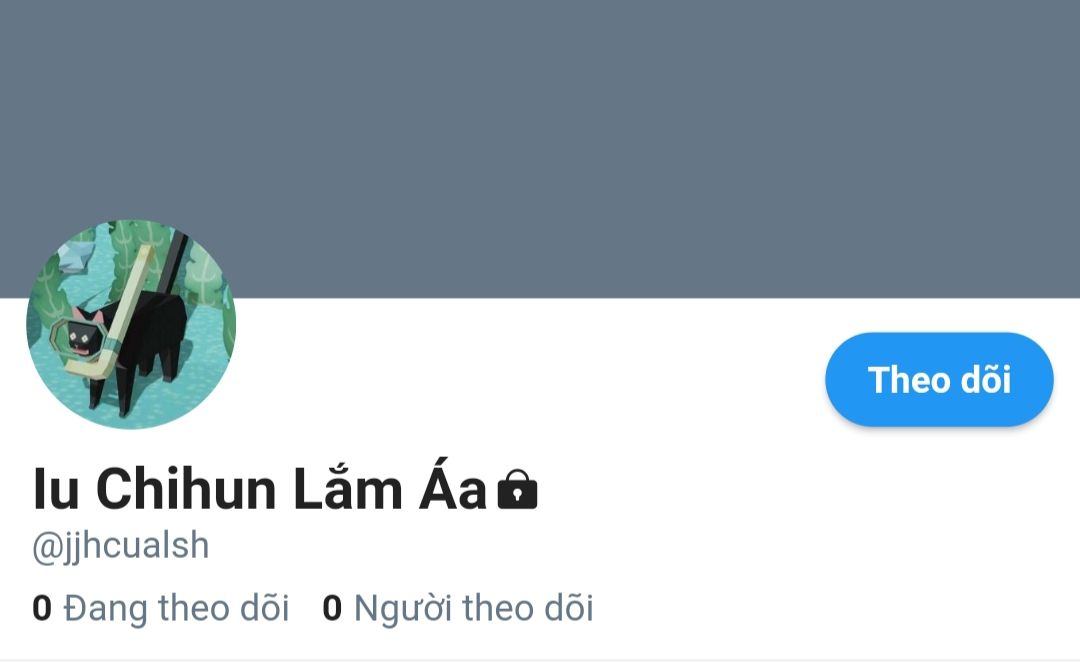Click the 0 count before Người theo dõi

coord(332,608)
